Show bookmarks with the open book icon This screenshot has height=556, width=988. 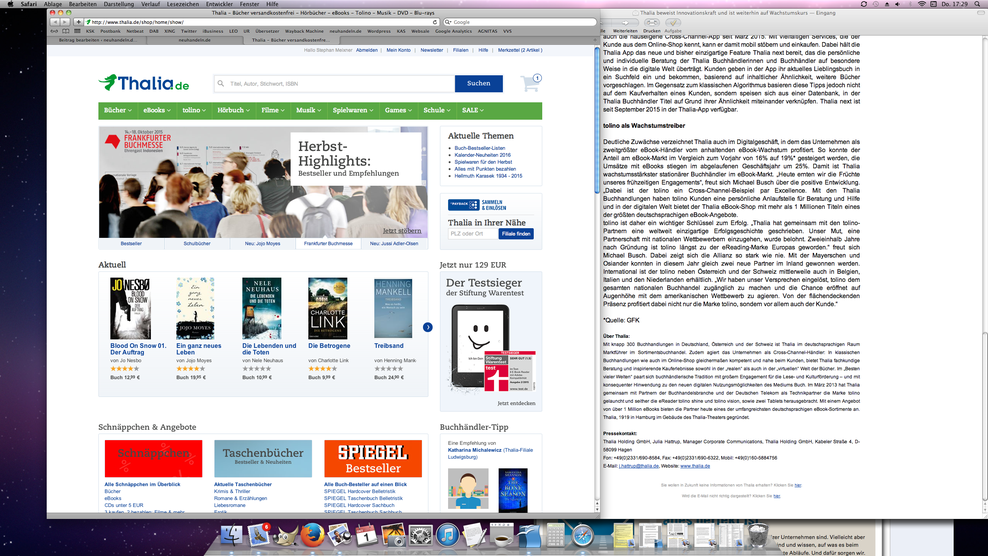[x=66, y=31]
